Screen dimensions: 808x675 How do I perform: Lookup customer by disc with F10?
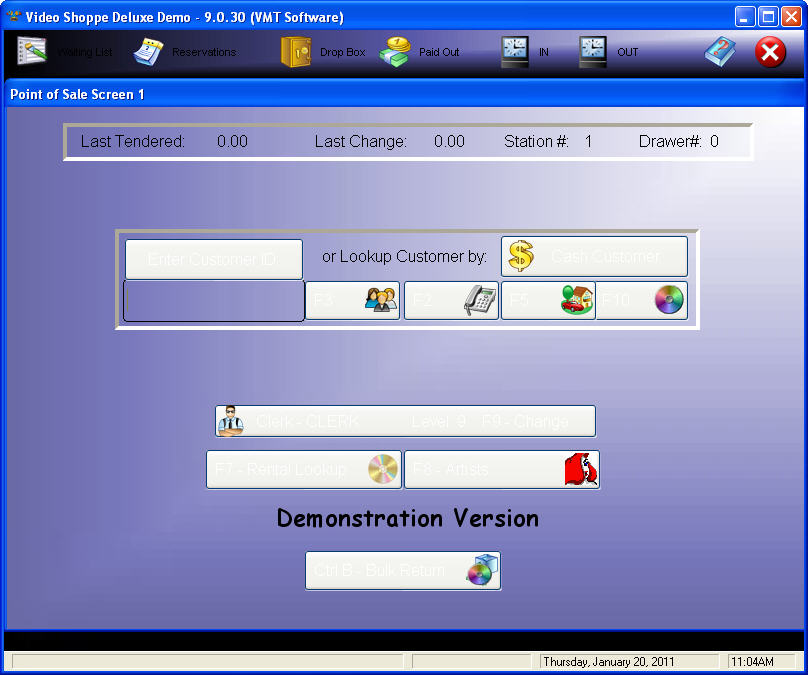coord(642,300)
